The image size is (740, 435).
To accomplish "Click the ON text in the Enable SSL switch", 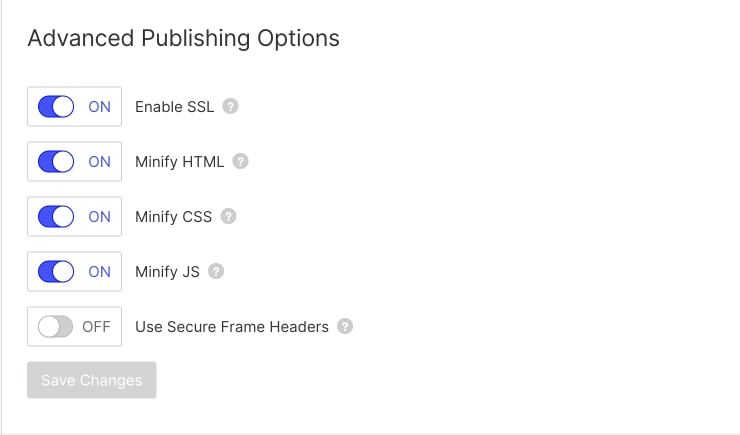I will point(99,107).
